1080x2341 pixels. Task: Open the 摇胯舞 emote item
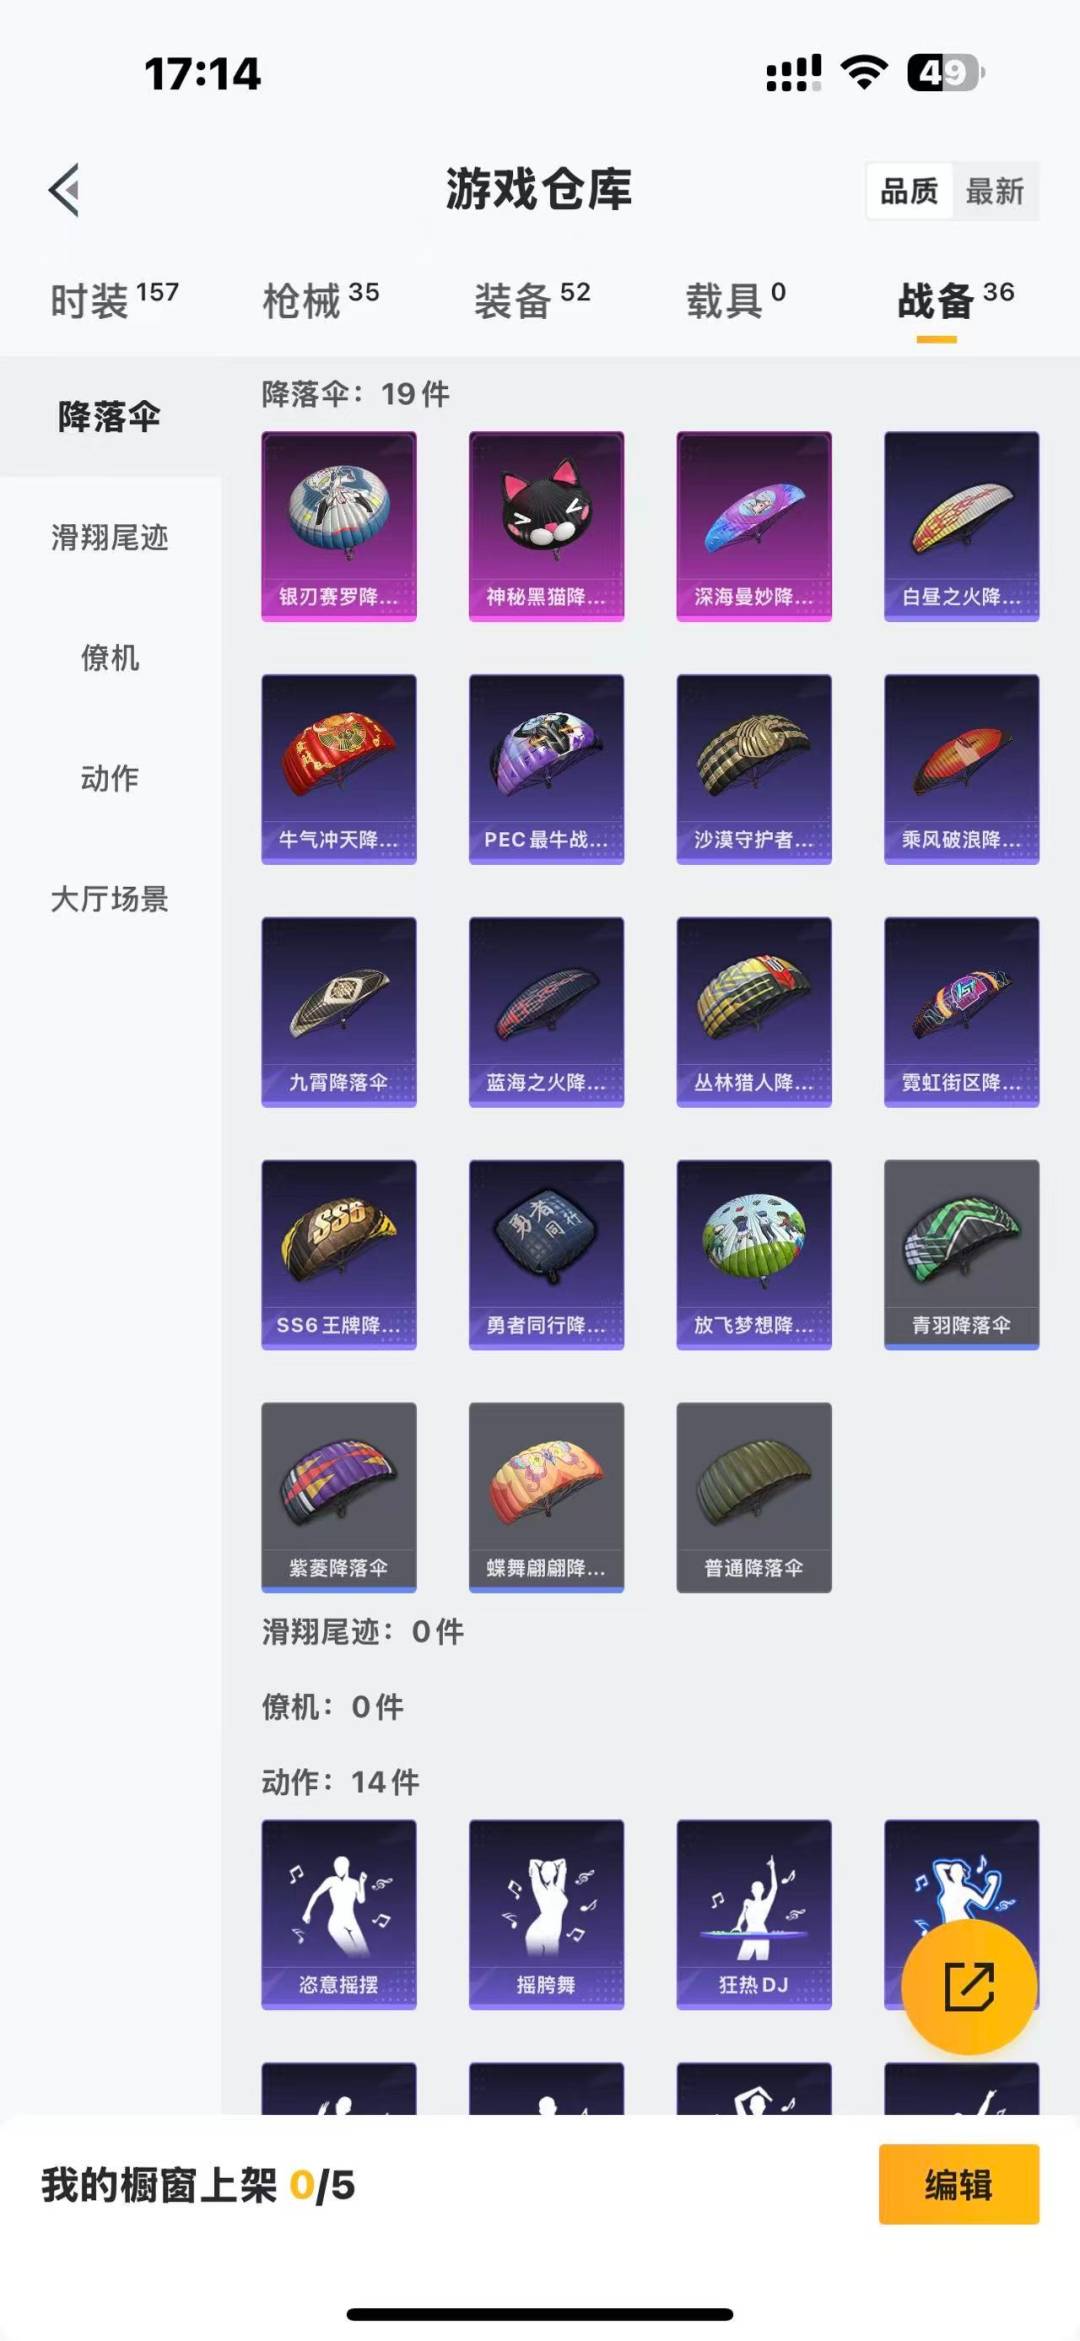point(546,1914)
